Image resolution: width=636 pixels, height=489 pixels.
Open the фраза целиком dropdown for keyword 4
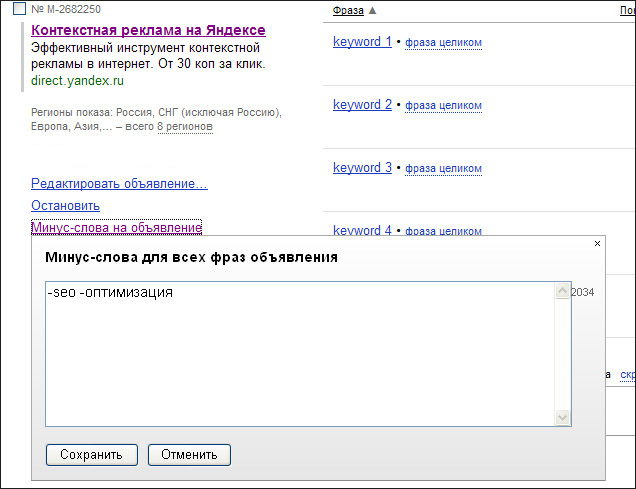(x=443, y=231)
